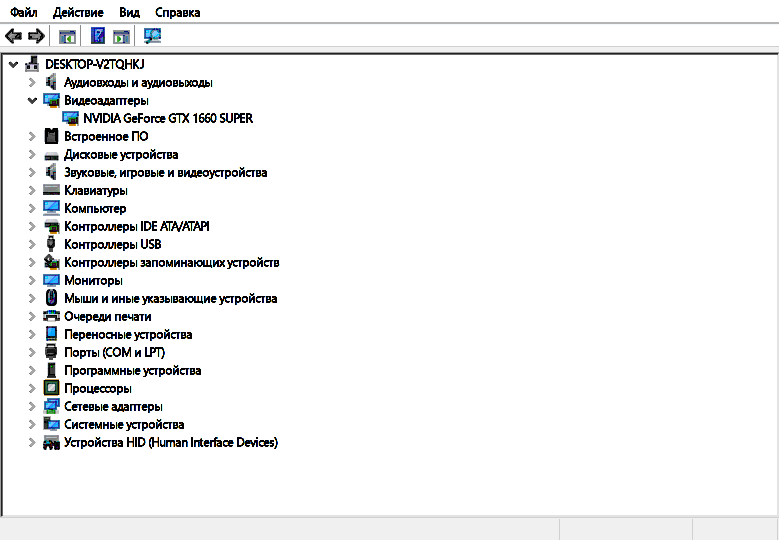Expand the Аудиовходы и аудиовыходы category
This screenshot has width=779, height=540.
pyautogui.click(x=32, y=82)
